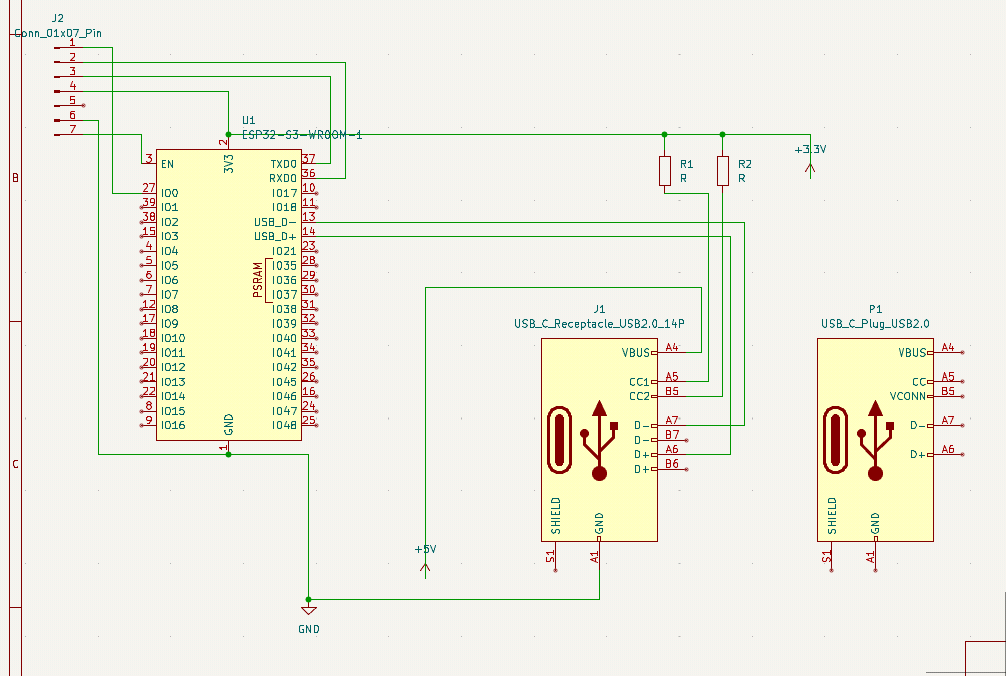Click CC2 pin label on J1
This screenshot has width=1006, height=676.
(639, 396)
